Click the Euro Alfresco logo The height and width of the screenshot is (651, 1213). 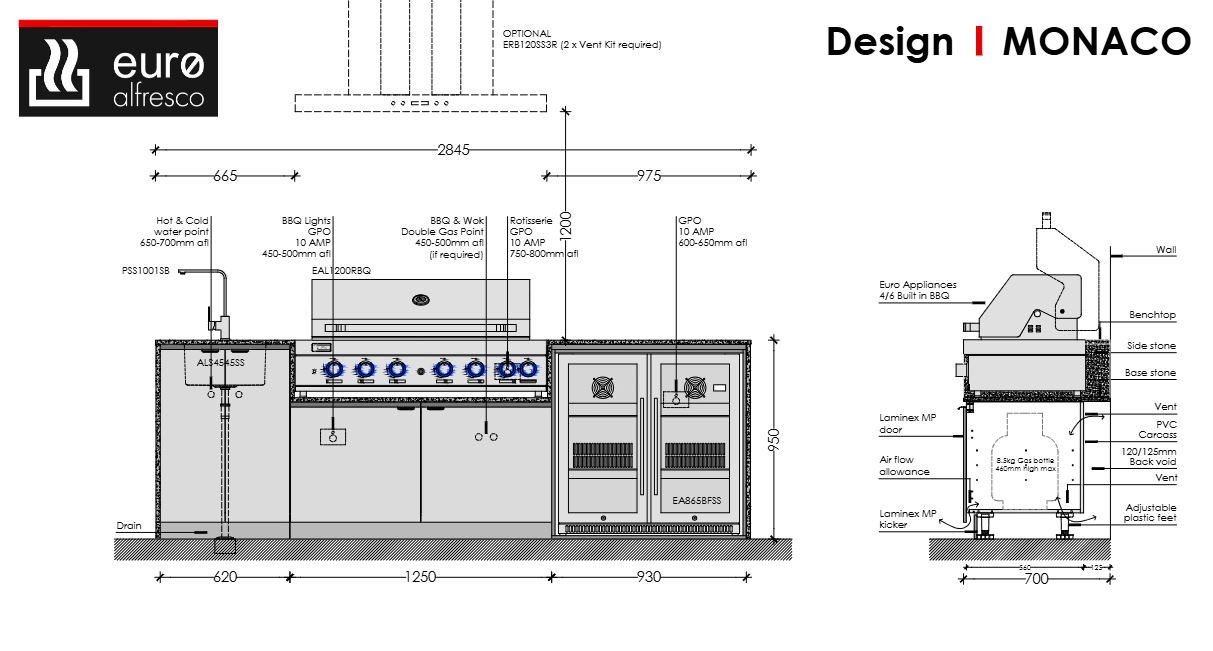(x=118, y=68)
